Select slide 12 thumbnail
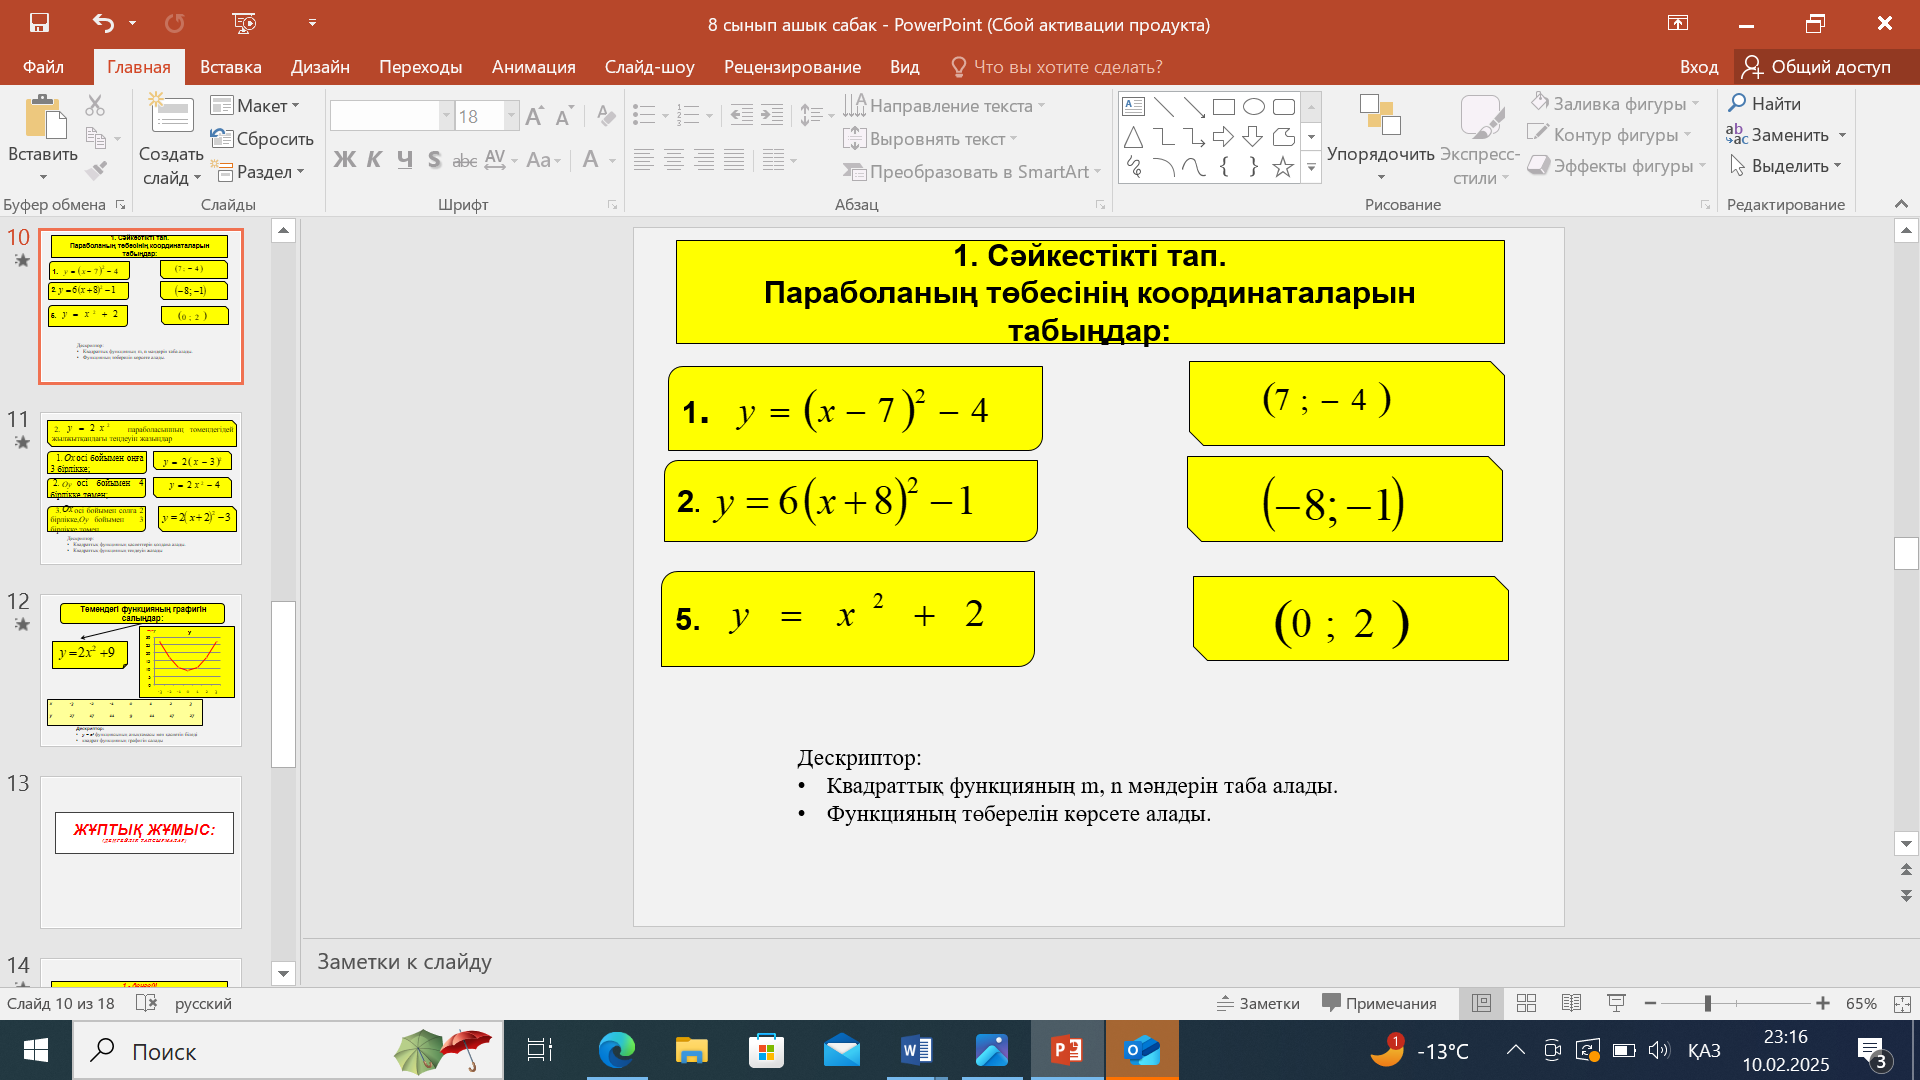Image resolution: width=1920 pixels, height=1080 pixels. click(141, 670)
